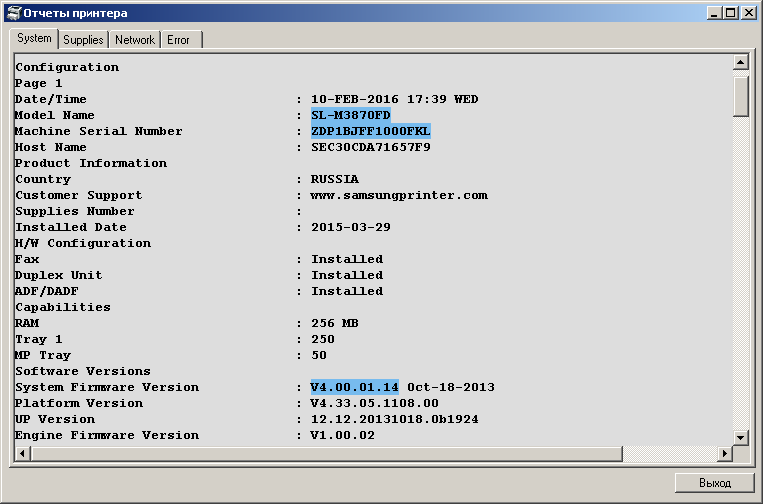This screenshot has height=504, width=763.
Task: Click the vertical scrollbar up arrow
Action: click(x=740, y=62)
